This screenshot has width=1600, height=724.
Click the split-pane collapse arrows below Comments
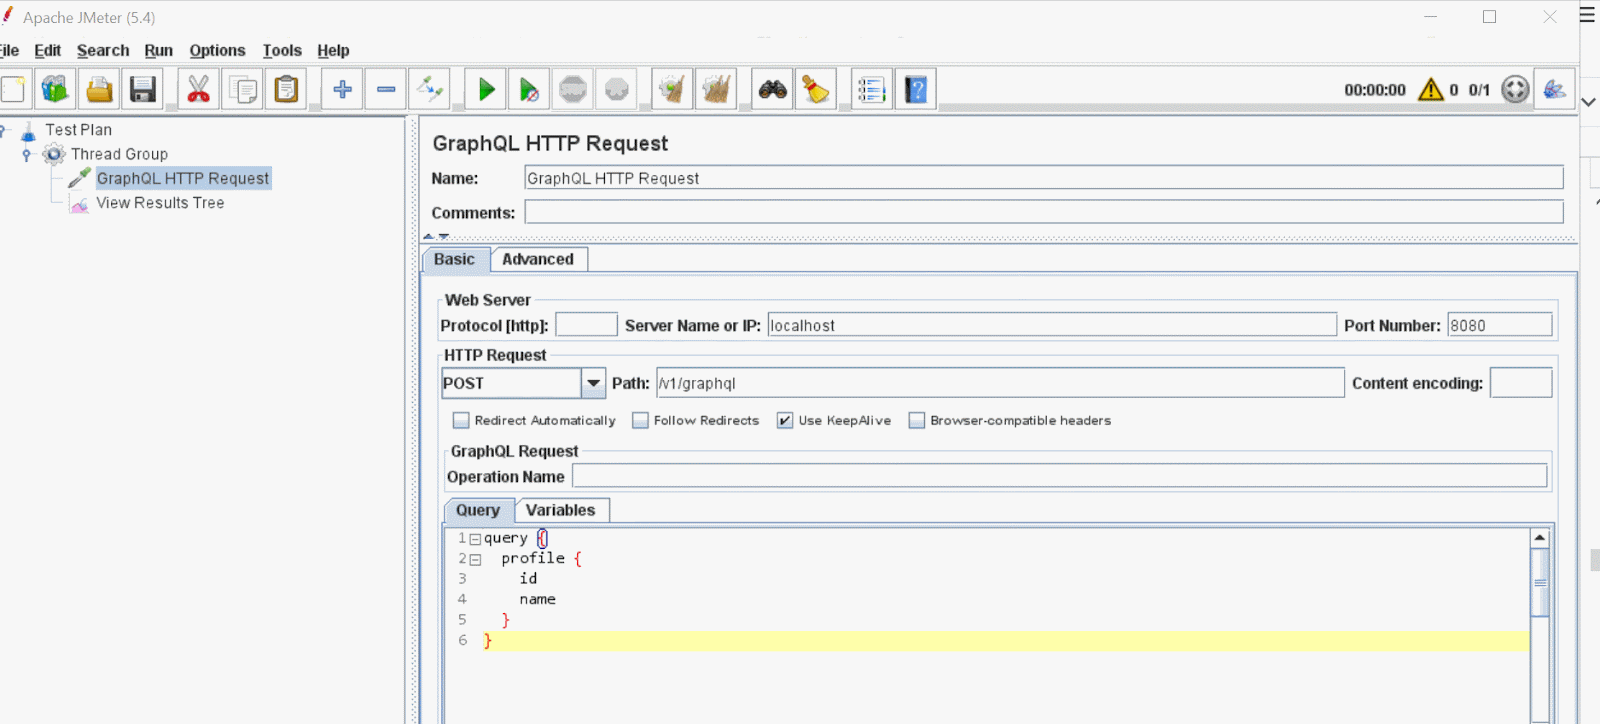point(436,237)
